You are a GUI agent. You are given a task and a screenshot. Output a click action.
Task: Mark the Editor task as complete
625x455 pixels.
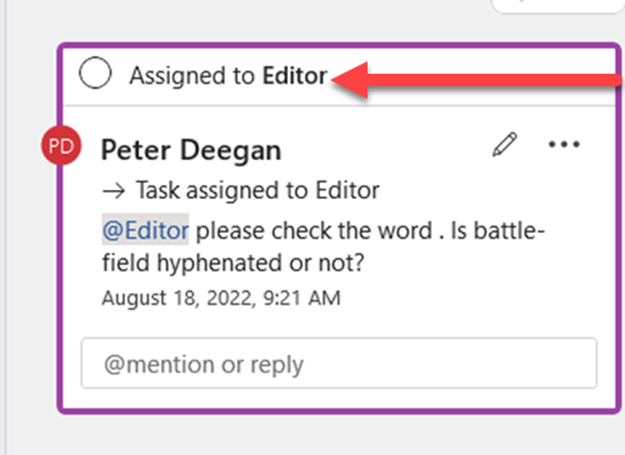pos(95,76)
